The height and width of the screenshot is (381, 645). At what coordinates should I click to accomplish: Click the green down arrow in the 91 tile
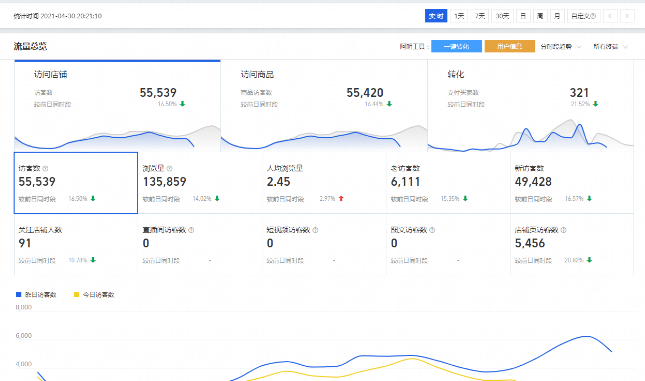[x=93, y=260]
